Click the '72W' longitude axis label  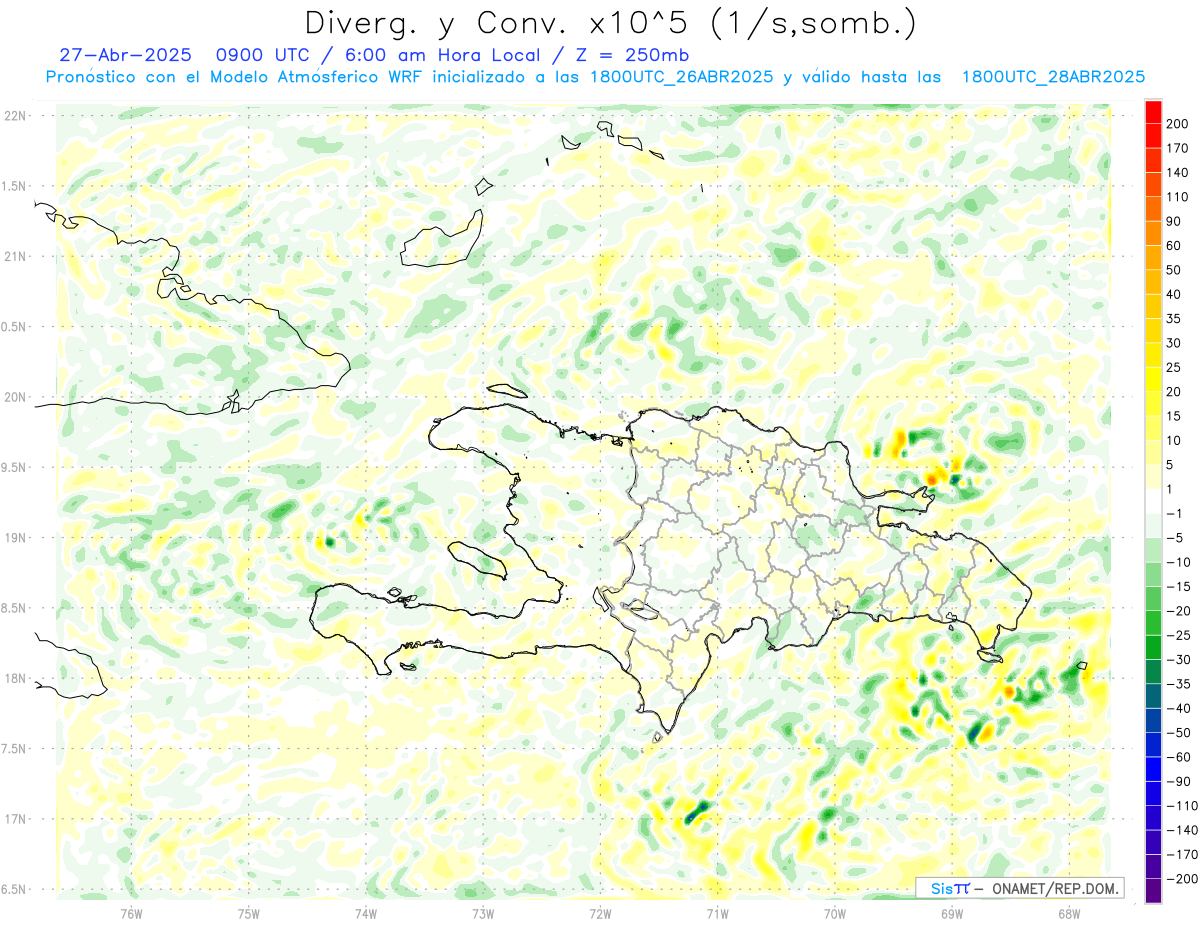(x=600, y=913)
